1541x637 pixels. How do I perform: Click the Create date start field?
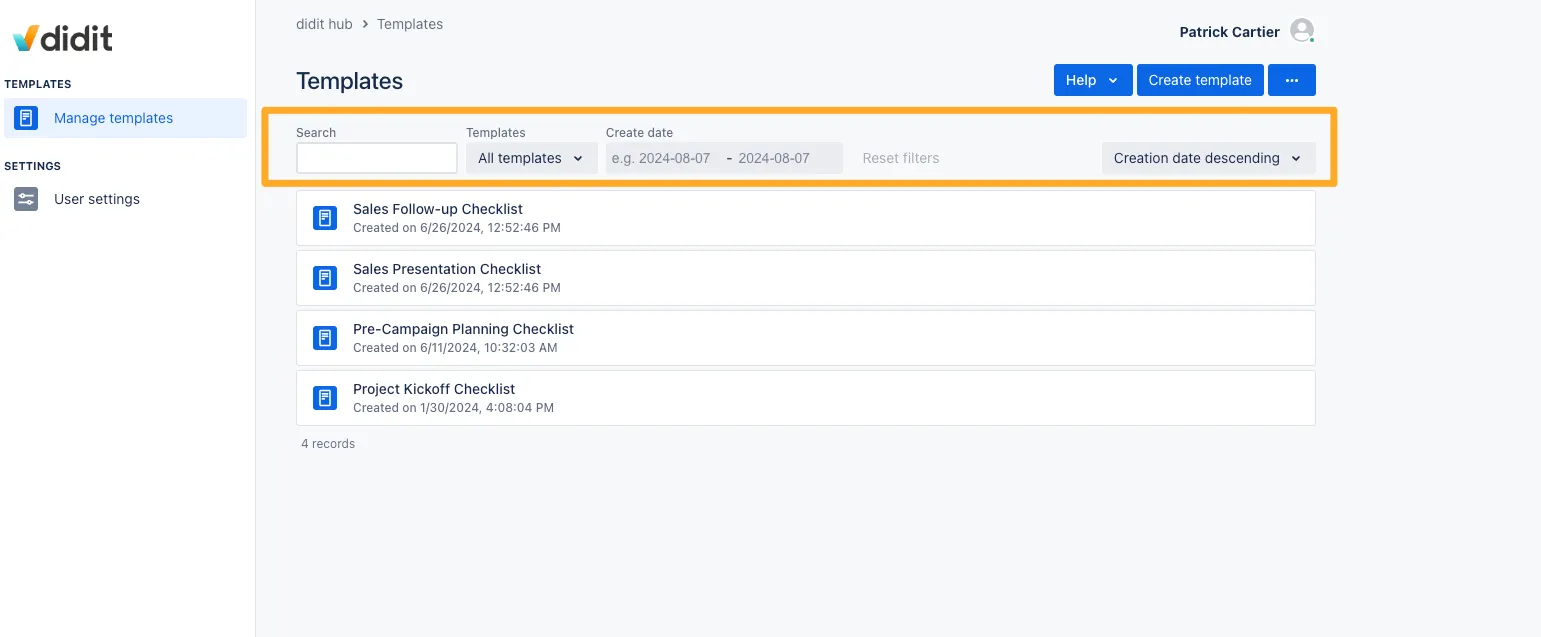pos(661,158)
